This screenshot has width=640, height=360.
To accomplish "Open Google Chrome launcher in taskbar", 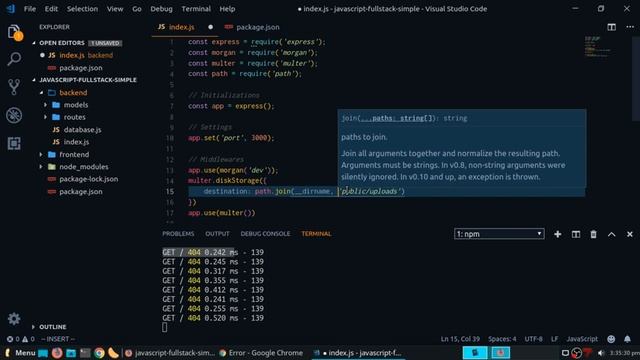I will point(99,353).
